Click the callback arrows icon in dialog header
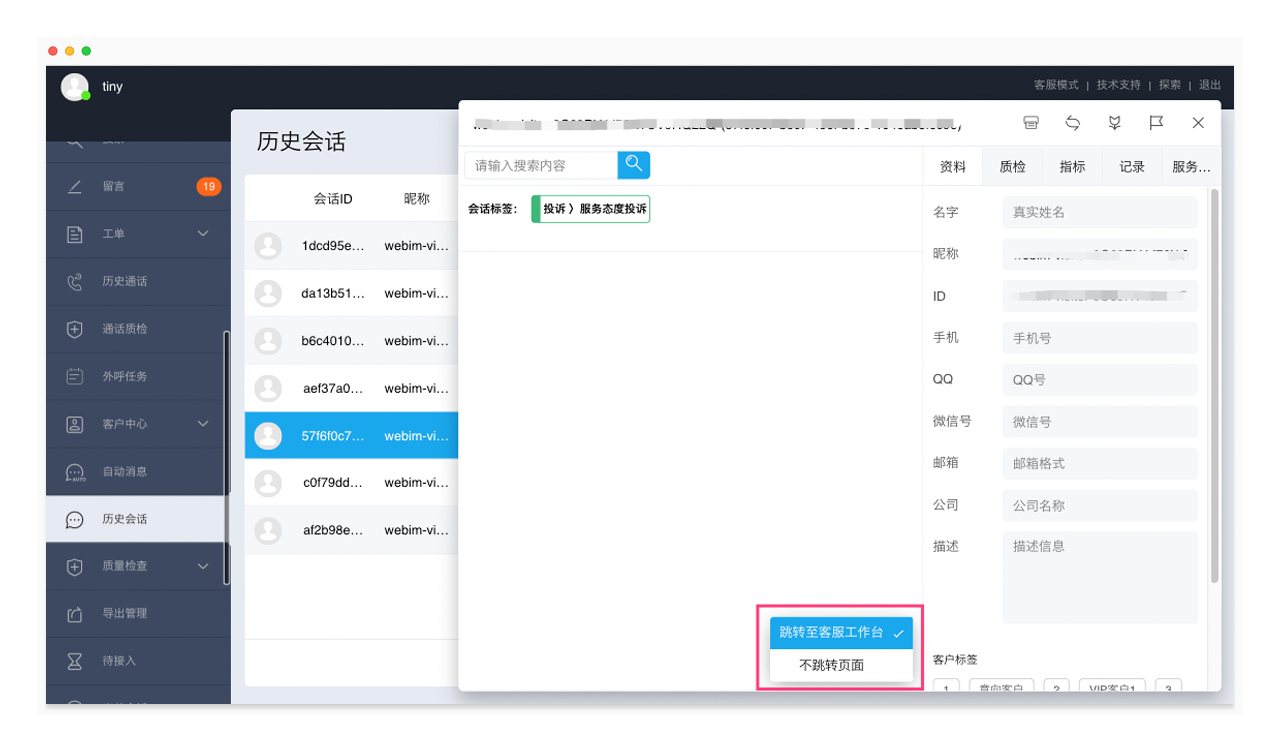This screenshot has height=751, width=1280. point(1072,123)
